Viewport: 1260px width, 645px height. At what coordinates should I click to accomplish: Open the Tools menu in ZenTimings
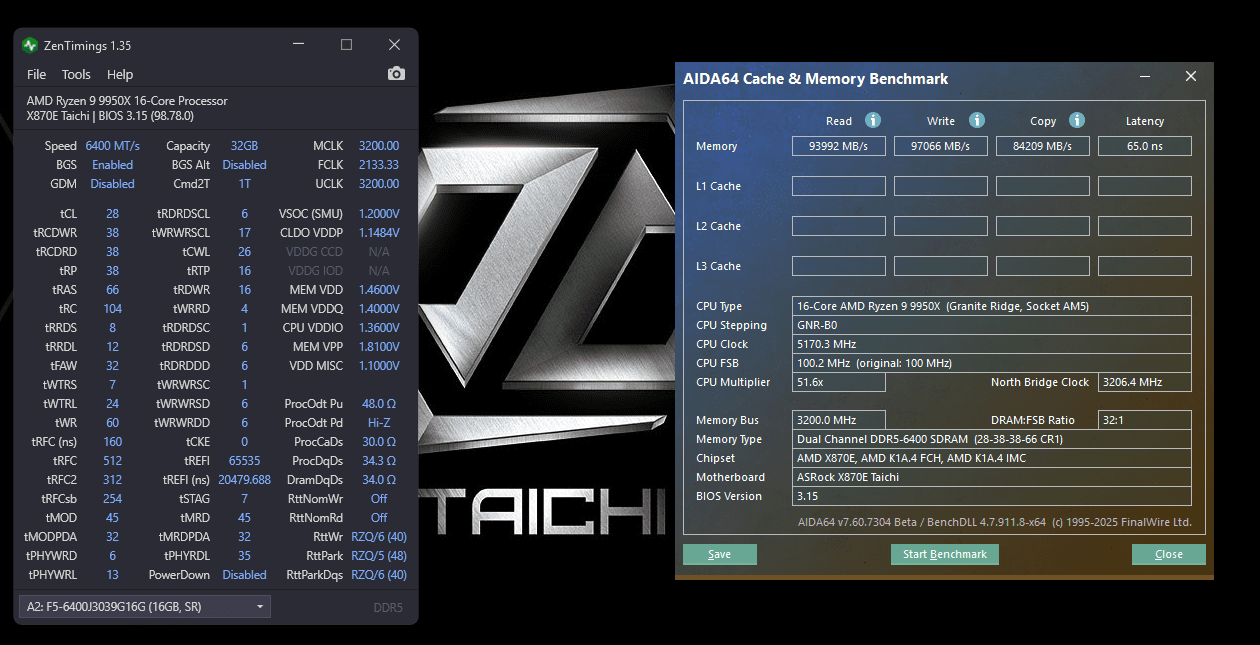76,74
